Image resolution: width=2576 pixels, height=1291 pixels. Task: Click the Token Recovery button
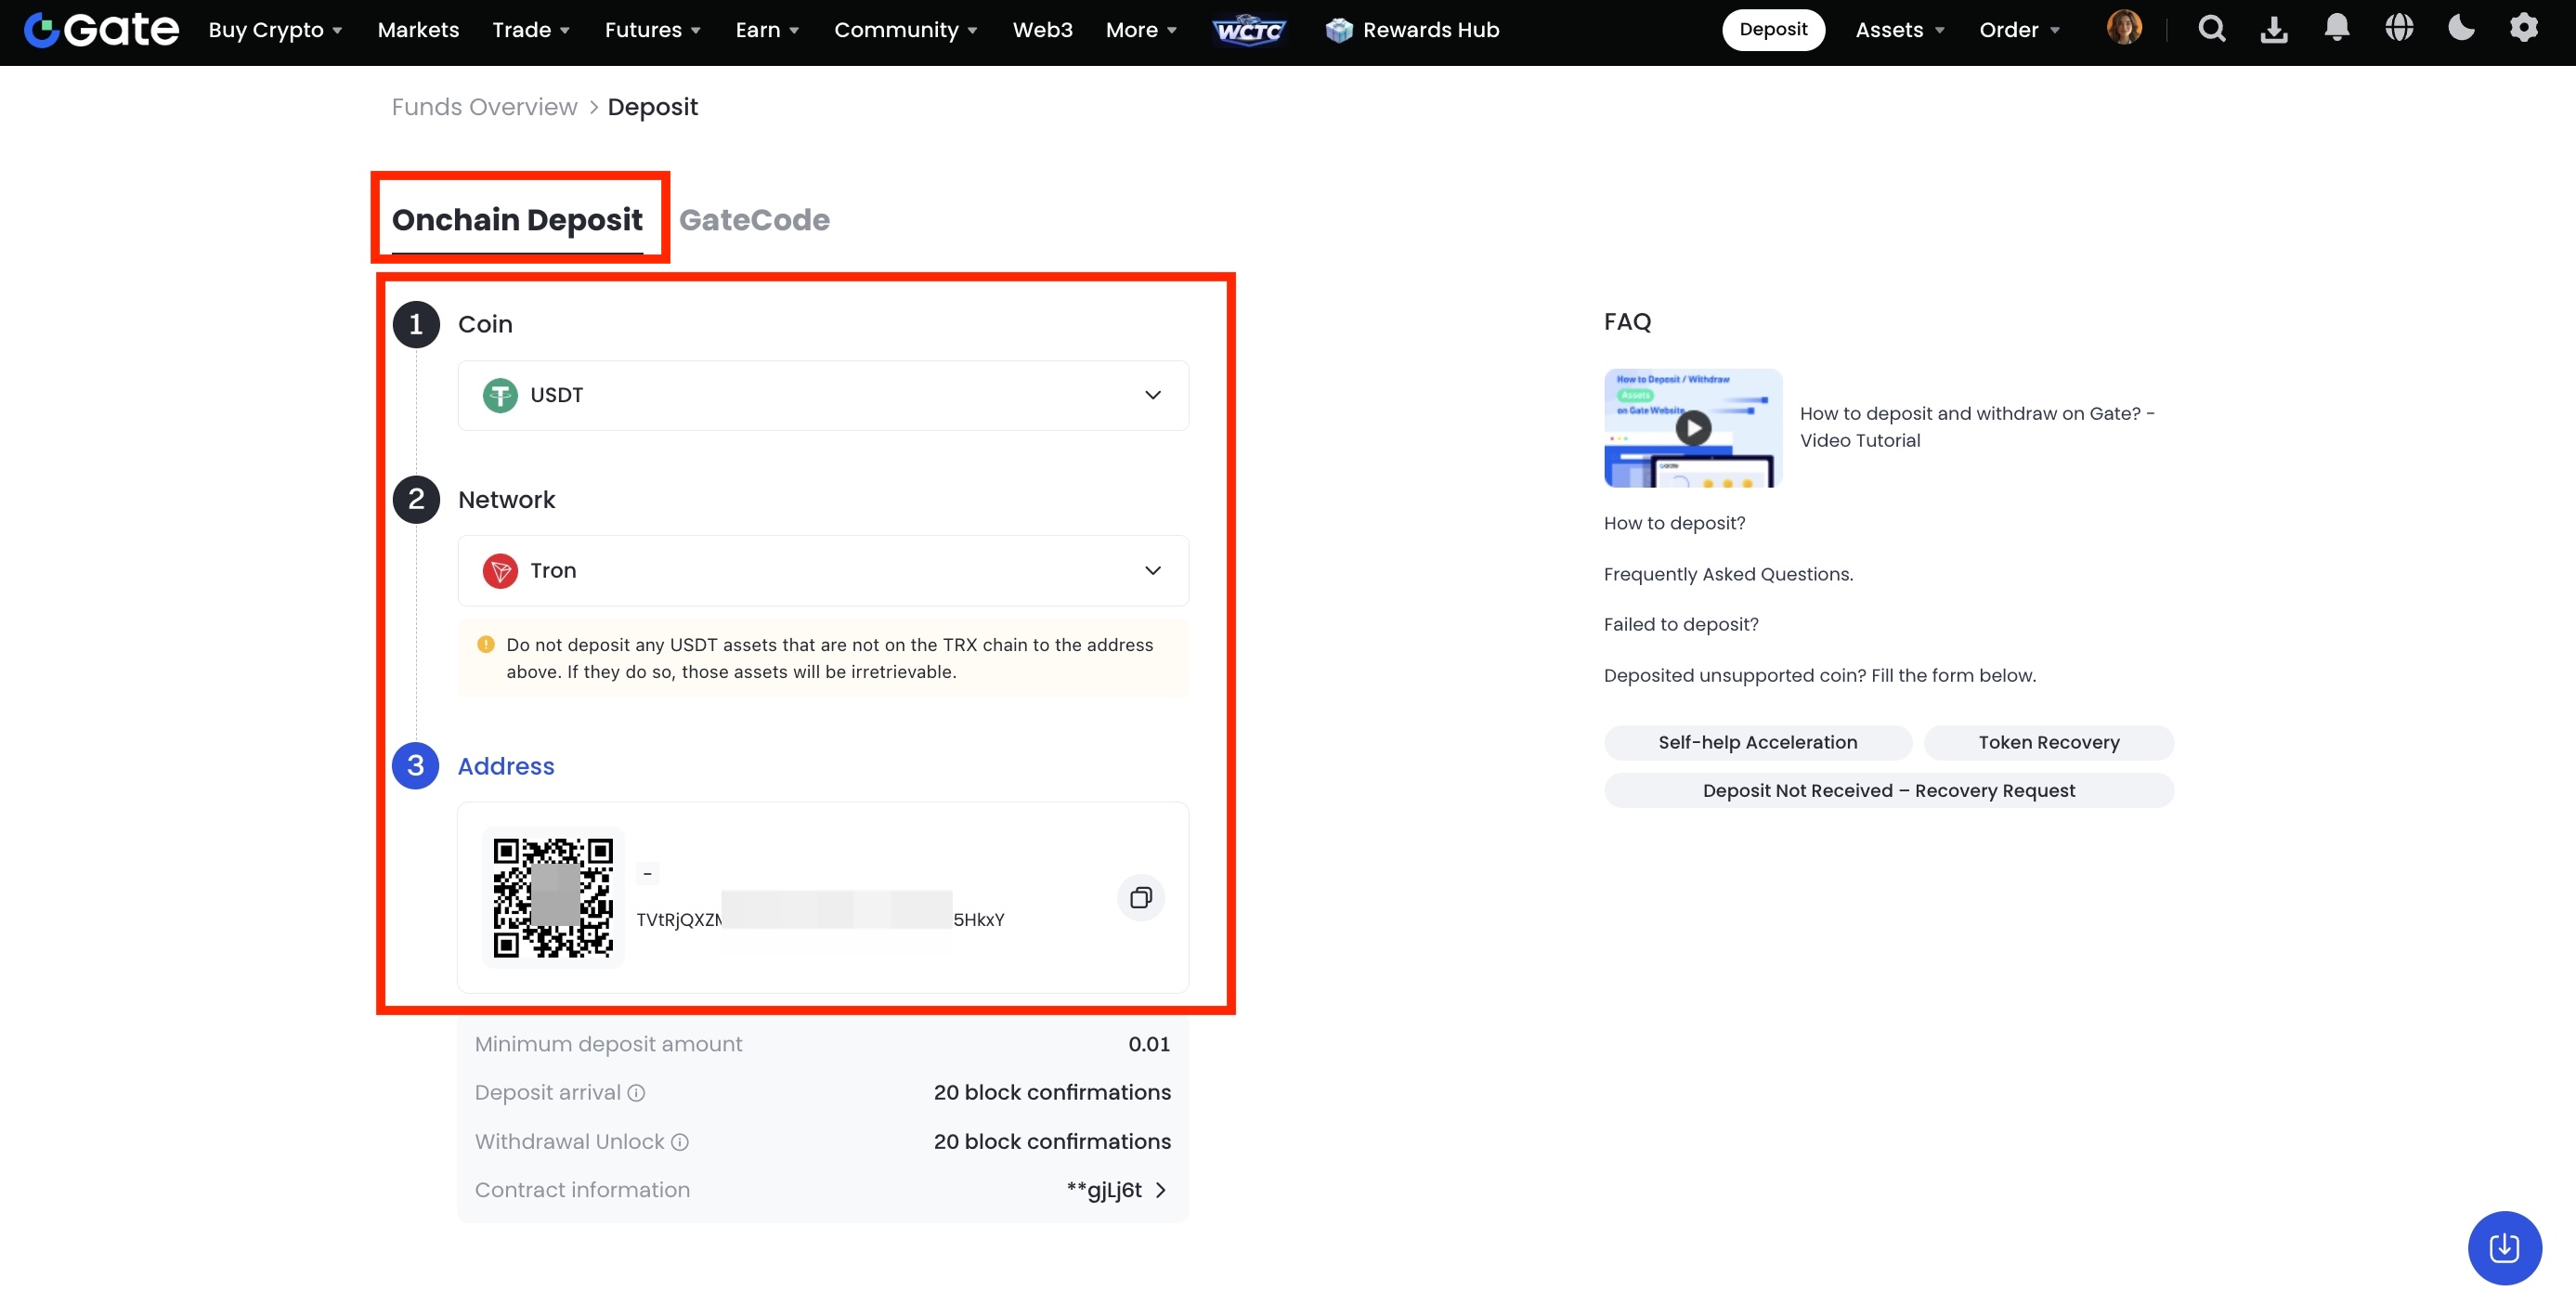(x=2048, y=742)
